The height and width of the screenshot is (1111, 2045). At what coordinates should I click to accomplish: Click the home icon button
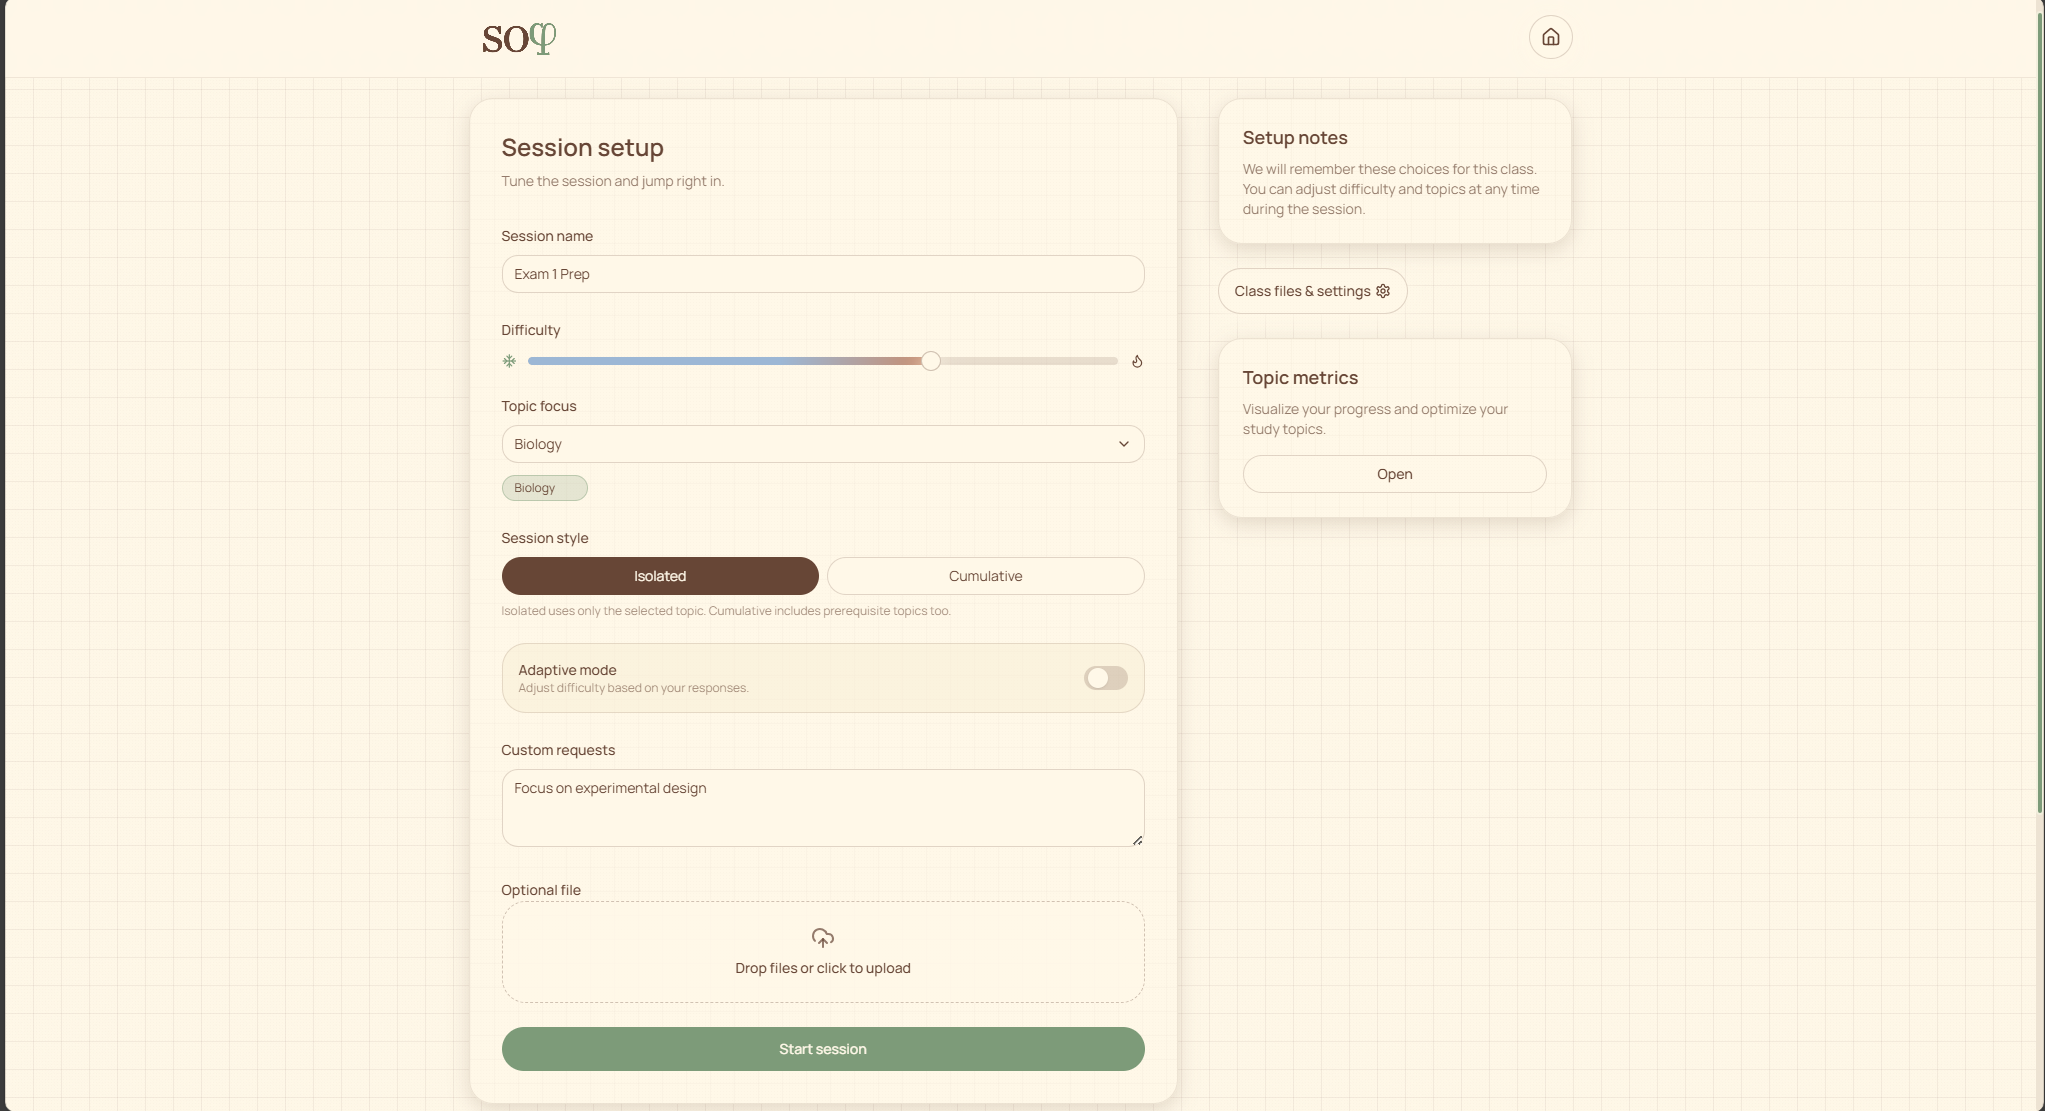pos(1550,37)
